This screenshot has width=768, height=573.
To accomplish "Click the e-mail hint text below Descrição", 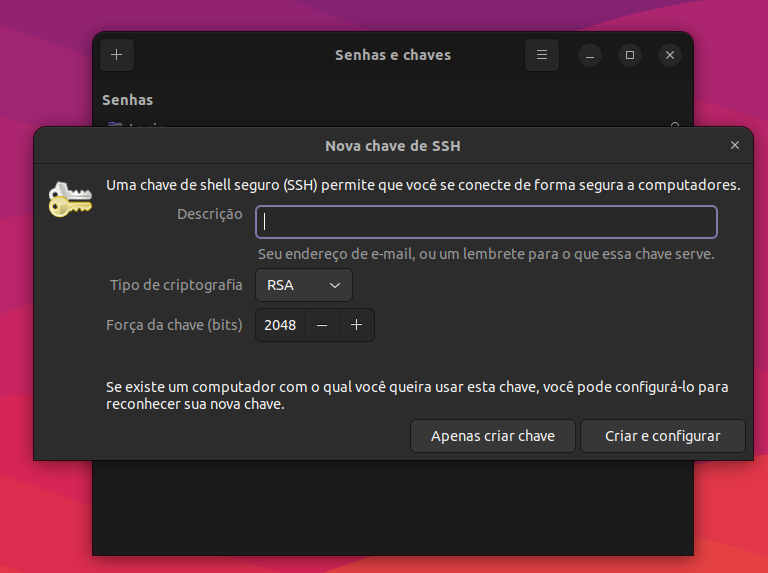I will (x=486, y=254).
